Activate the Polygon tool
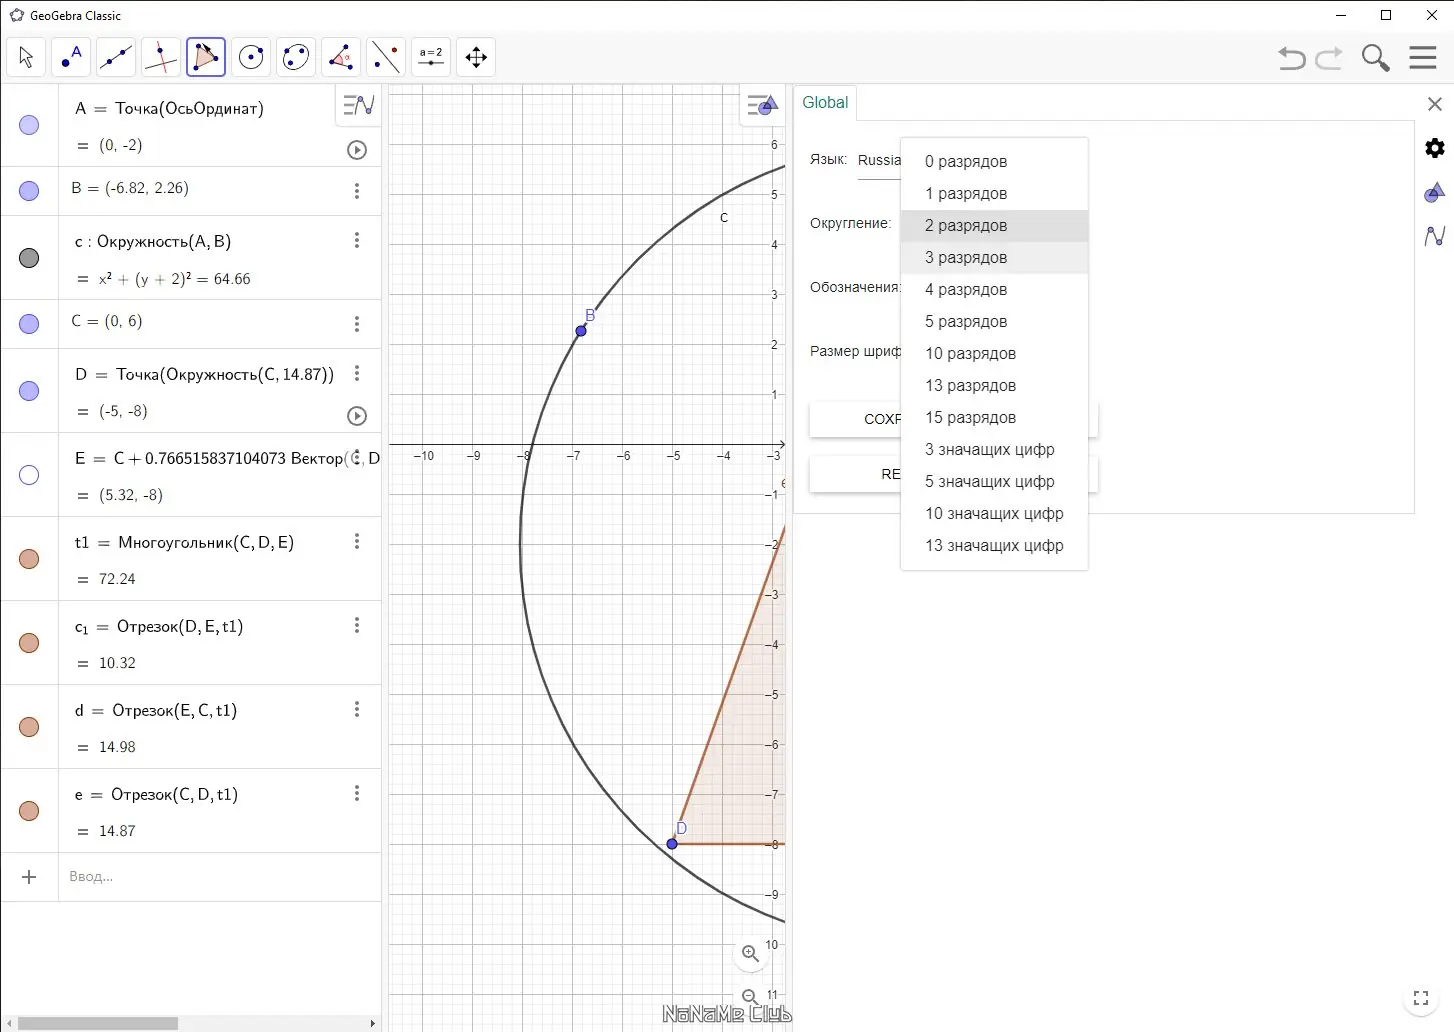This screenshot has height=1032, width=1454. (x=206, y=58)
